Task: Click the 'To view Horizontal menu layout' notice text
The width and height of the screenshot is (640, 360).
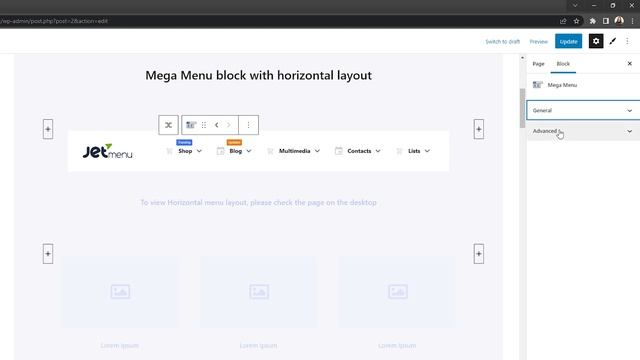Action: pos(258,202)
